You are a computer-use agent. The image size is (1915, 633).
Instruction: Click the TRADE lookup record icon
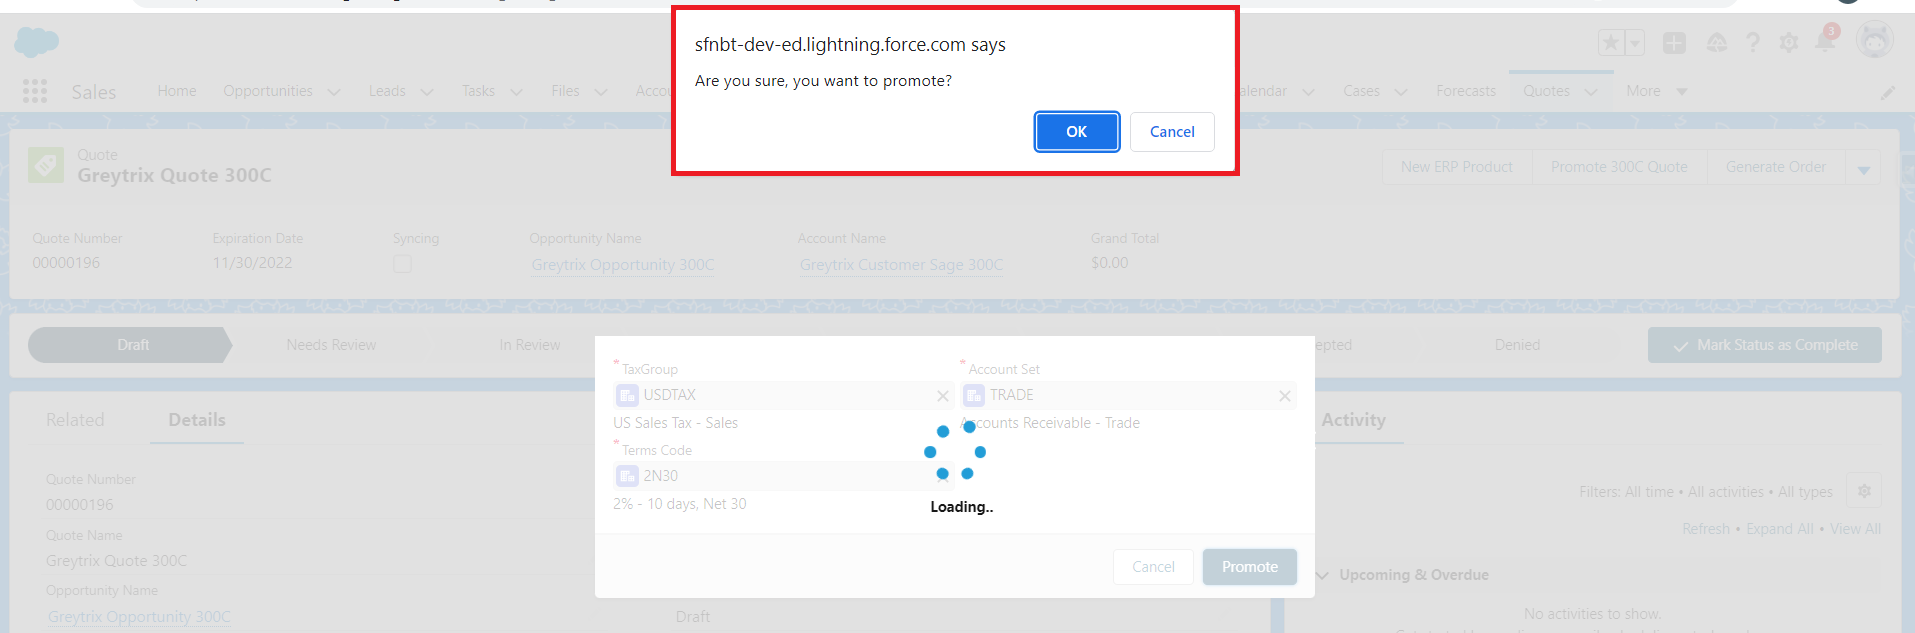(x=974, y=395)
